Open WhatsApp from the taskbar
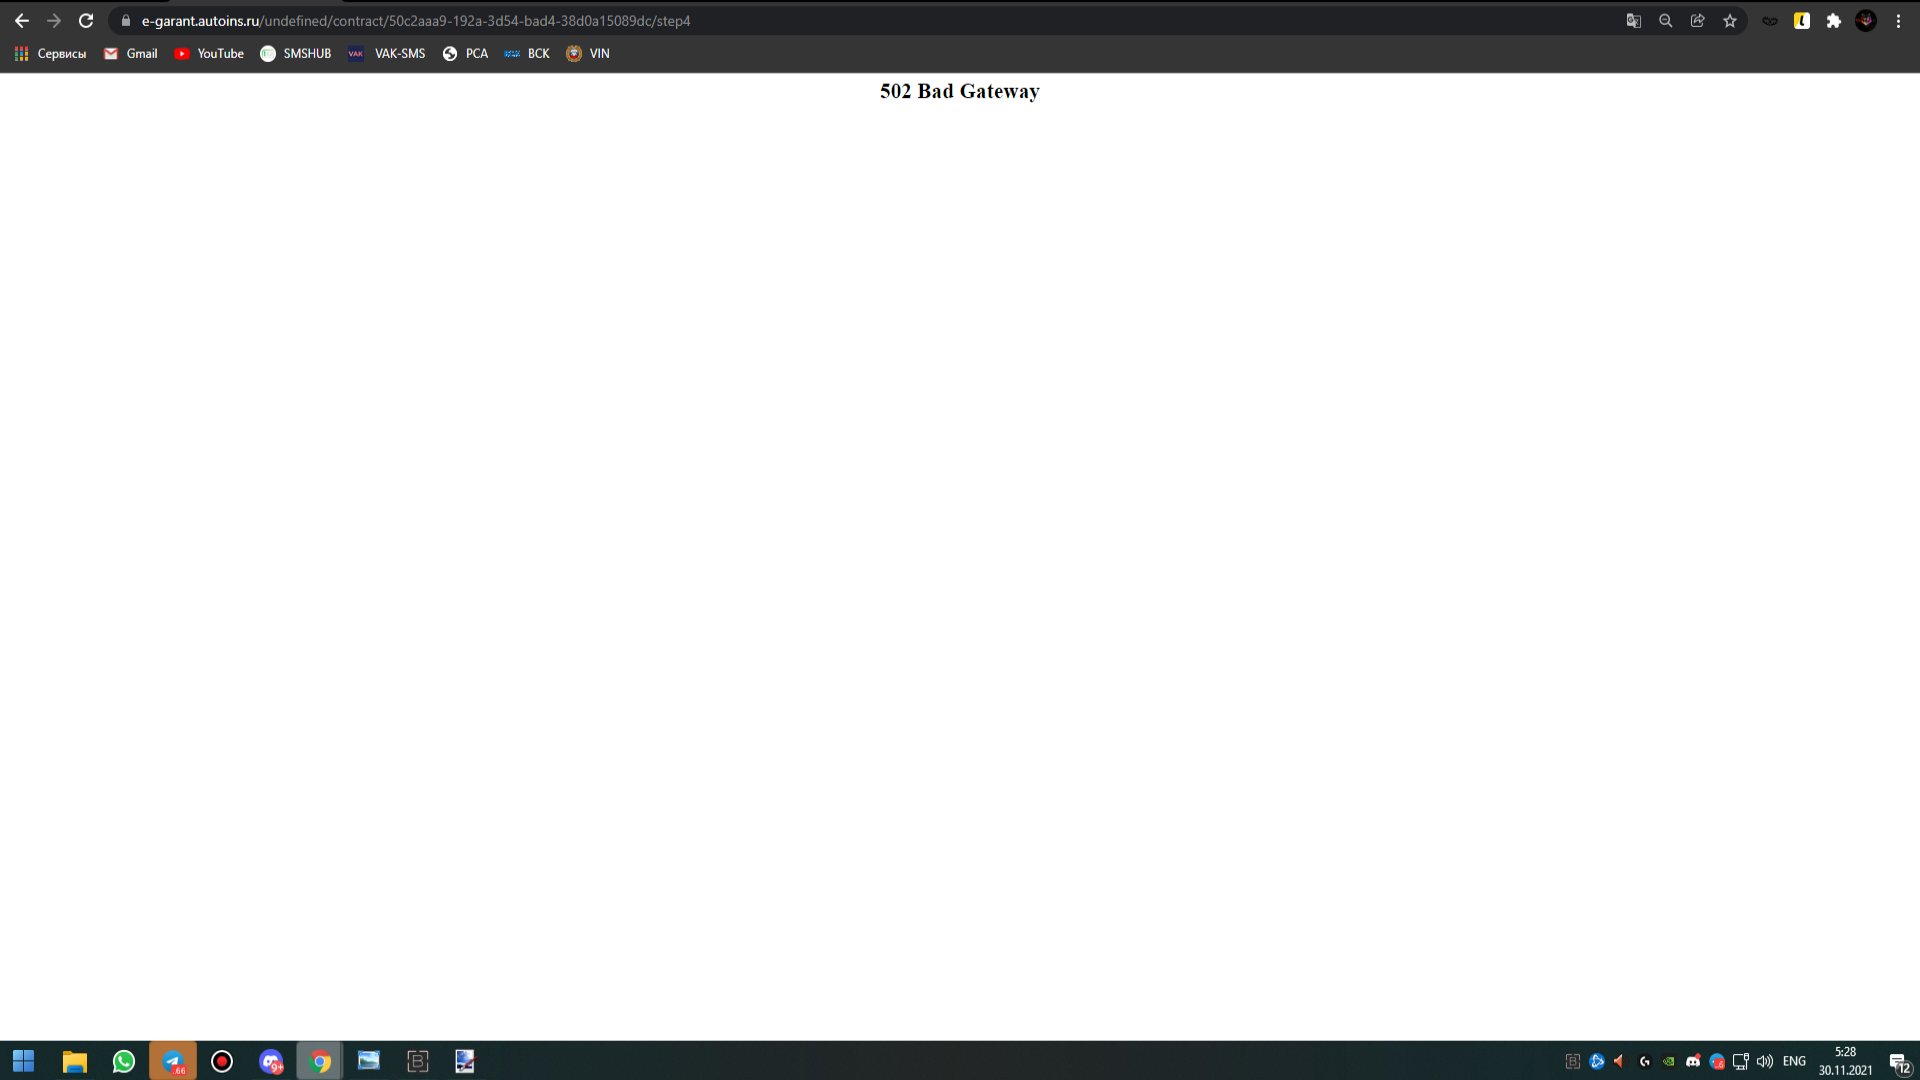The height and width of the screenshot is (1080, 1920). tap(124, 1061)
